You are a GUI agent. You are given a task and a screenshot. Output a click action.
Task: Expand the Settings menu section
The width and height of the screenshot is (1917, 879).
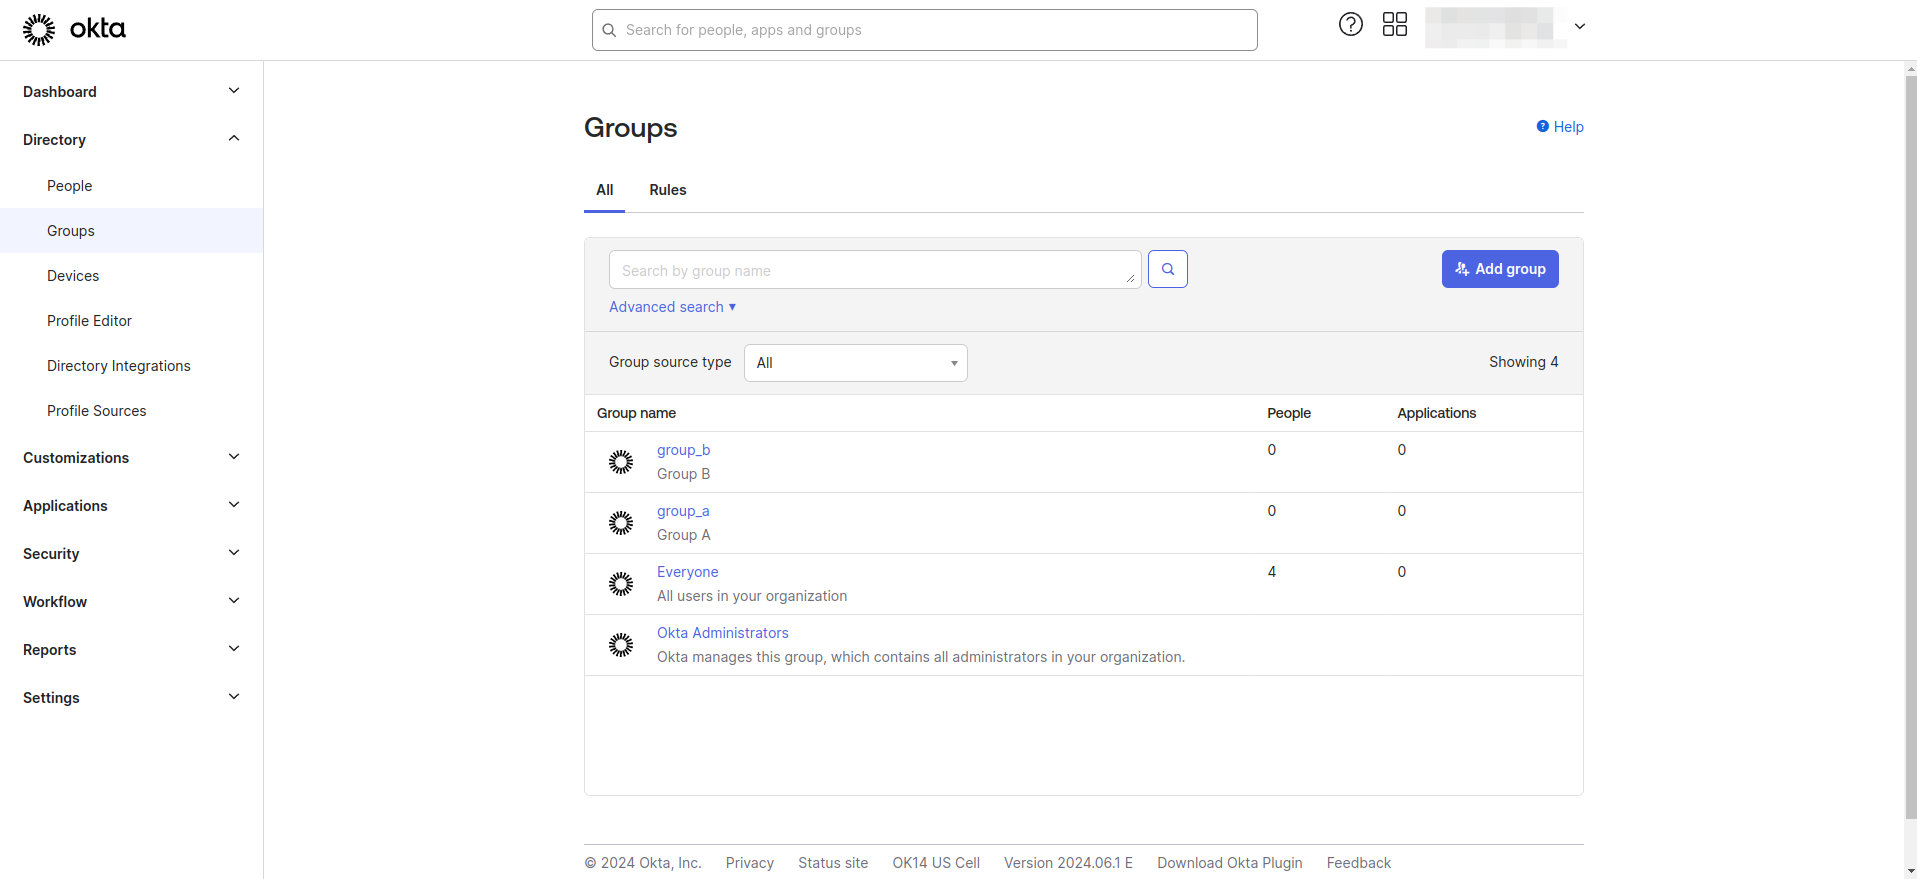131,697
